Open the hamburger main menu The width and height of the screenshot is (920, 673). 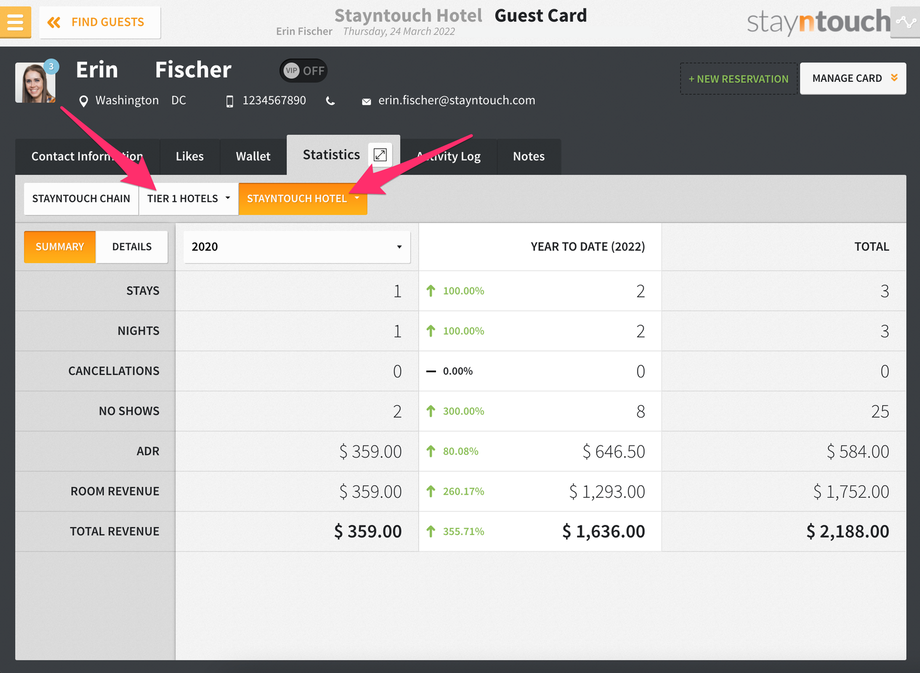click(x=15, y=22)
